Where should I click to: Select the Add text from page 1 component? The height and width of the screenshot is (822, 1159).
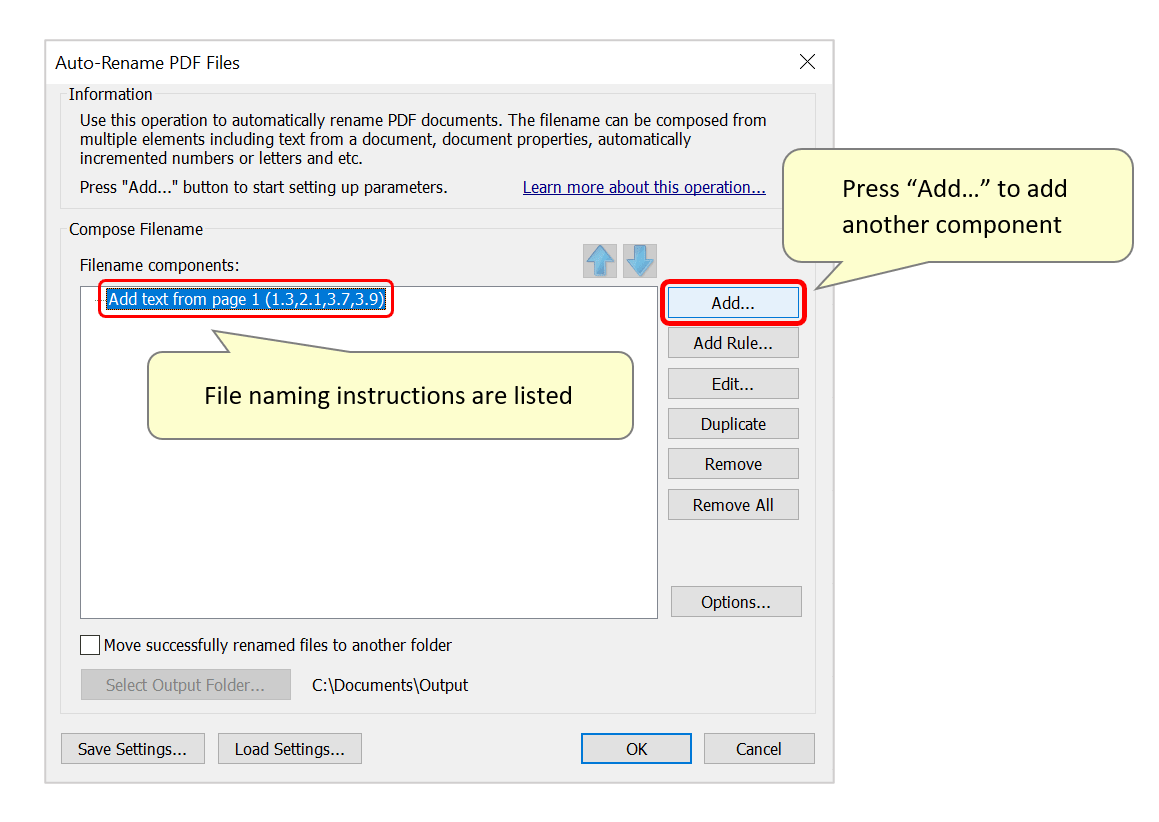click(246, 299)
